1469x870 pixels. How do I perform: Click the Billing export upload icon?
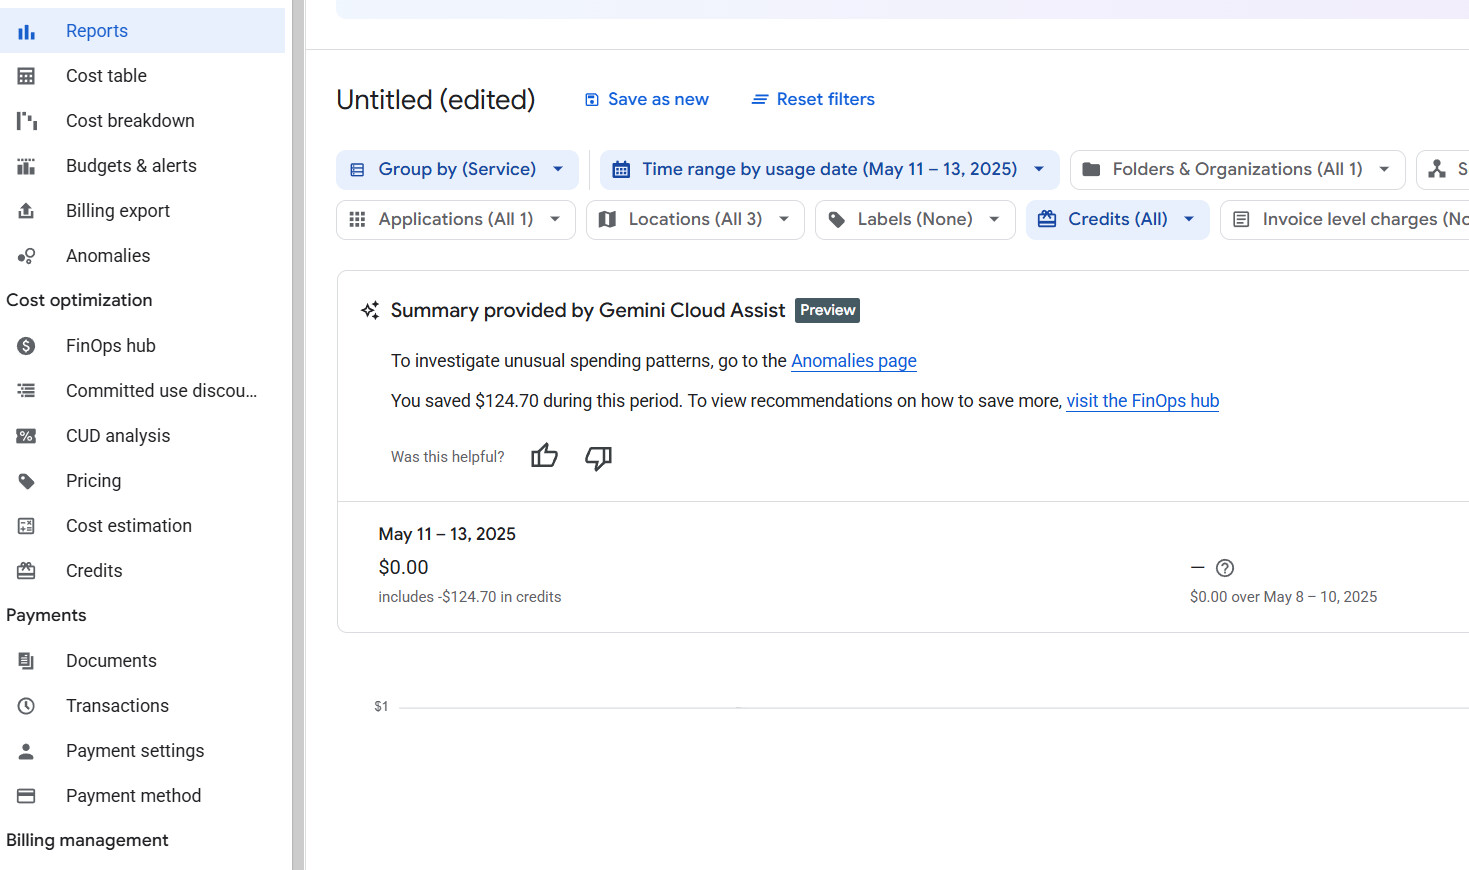(27, 211)
